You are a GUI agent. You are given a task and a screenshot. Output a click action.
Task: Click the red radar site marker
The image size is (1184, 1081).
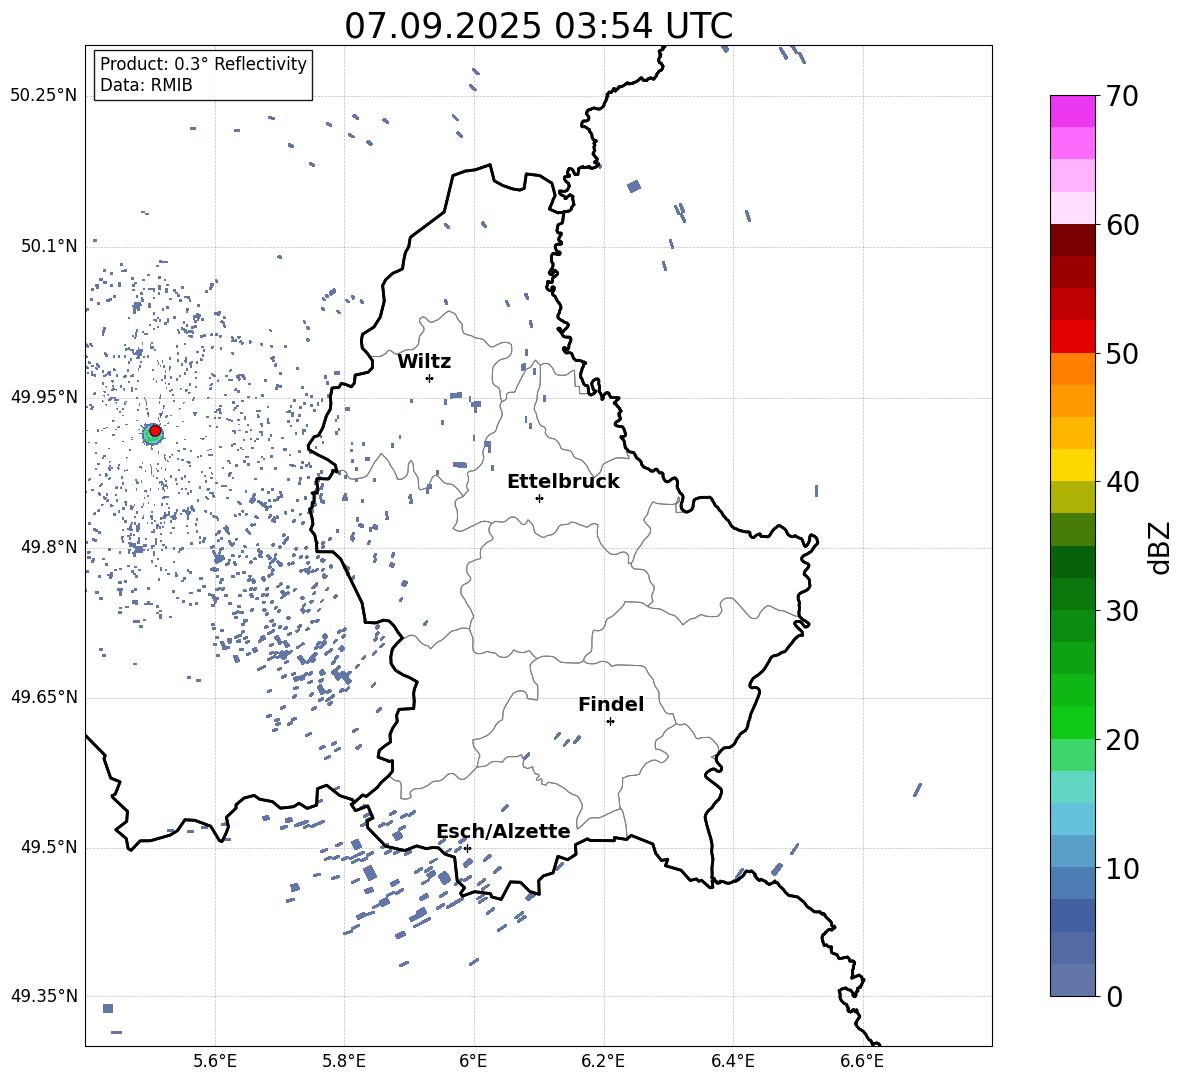coord(155,431)
